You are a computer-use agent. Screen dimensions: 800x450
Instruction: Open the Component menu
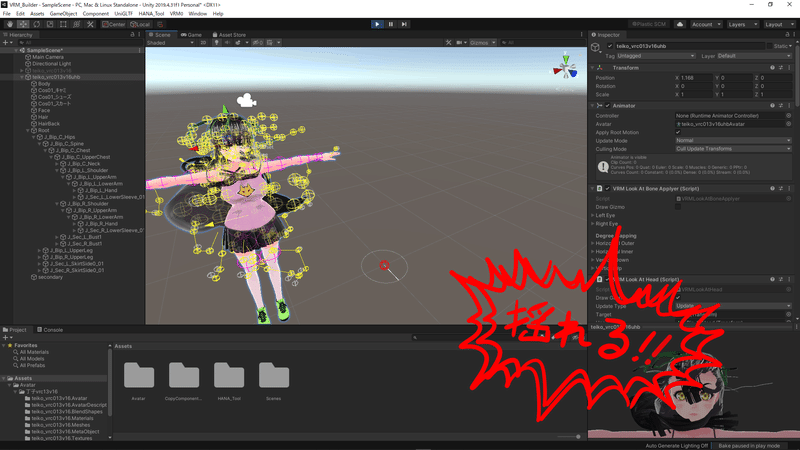pyautogui.click(x=95, y=14)
